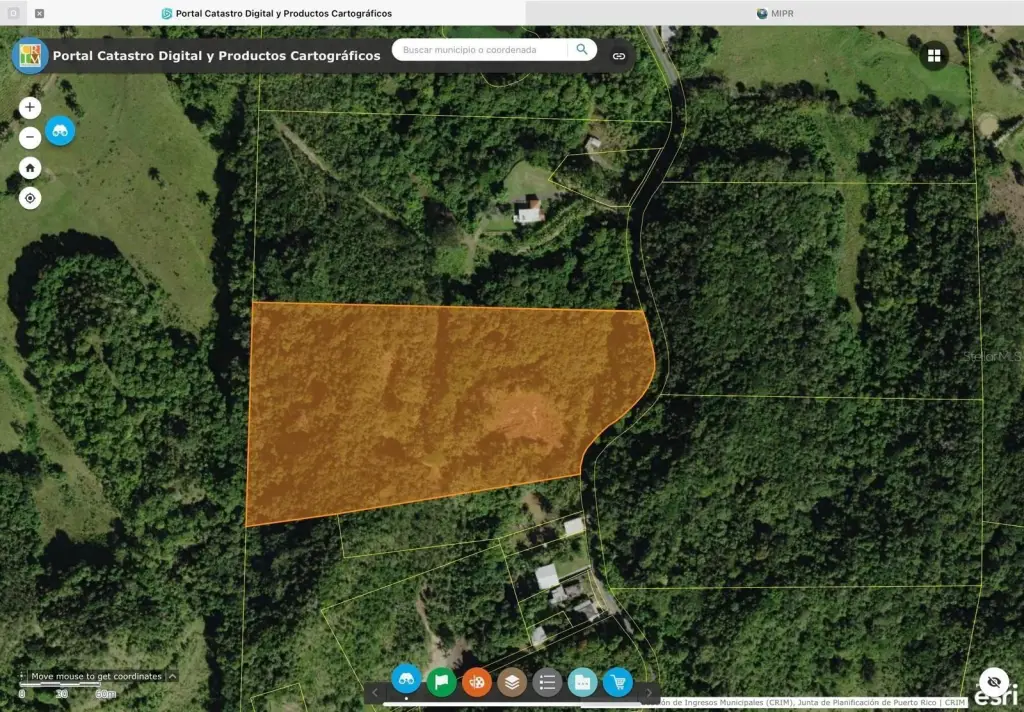The image size is (1024, 712).
Task: Switch to the MIPR browser tab
Action: tap(775, 13)
